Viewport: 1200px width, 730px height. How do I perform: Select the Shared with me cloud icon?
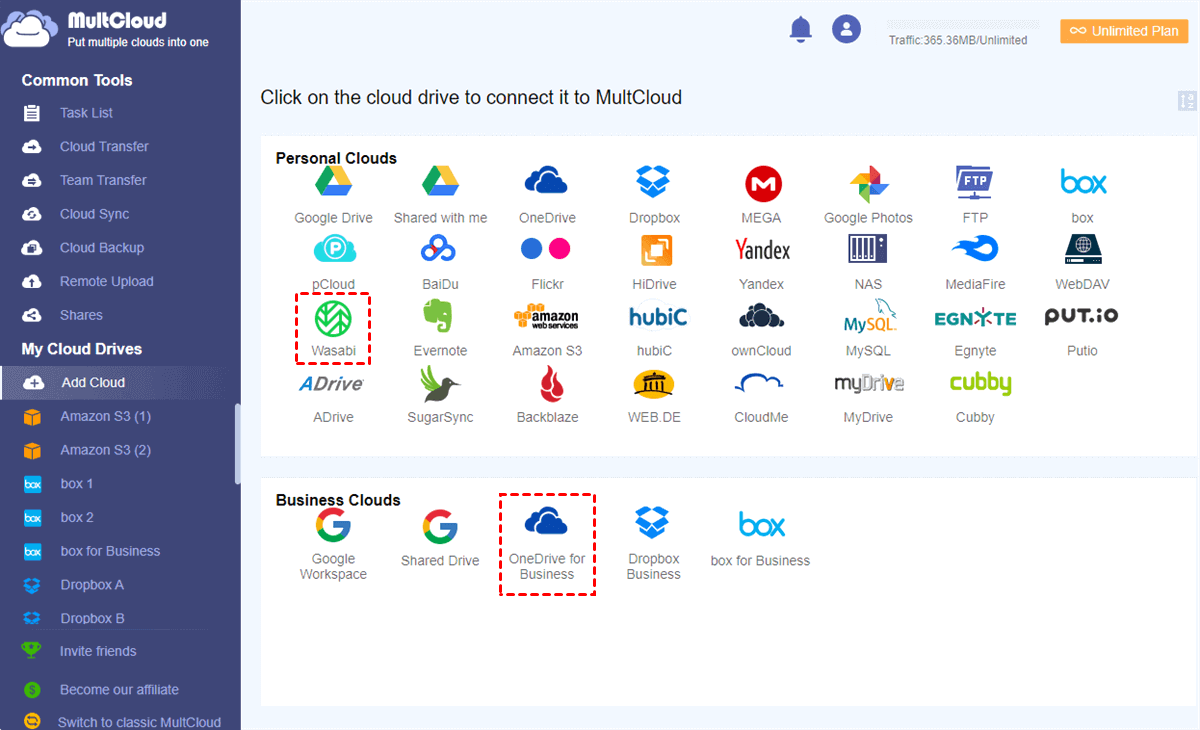(440, 182)
